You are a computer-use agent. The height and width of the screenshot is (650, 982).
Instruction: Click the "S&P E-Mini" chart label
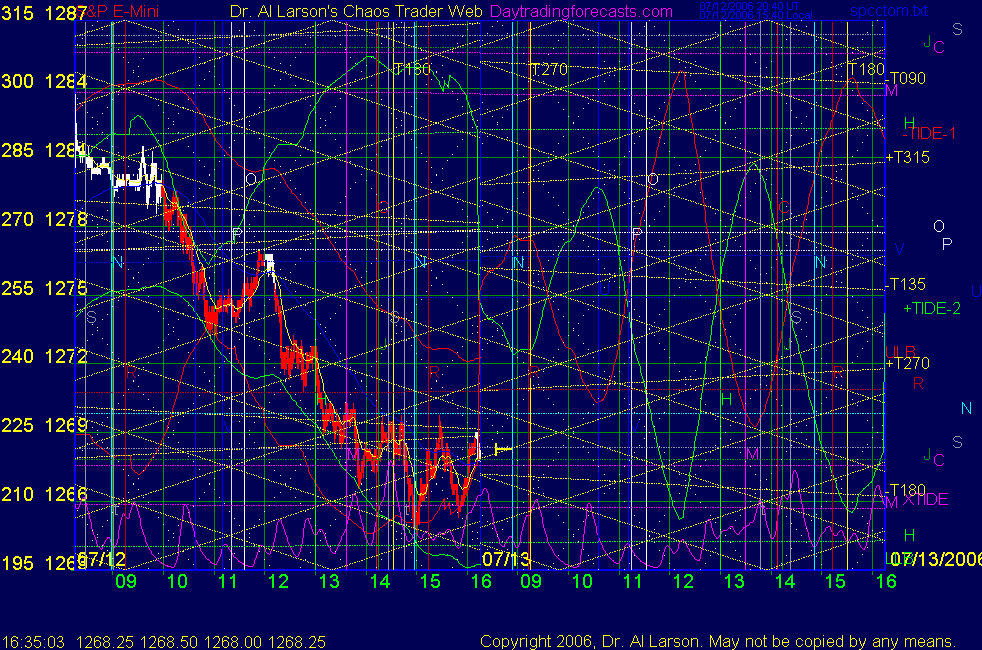[119, 12]
